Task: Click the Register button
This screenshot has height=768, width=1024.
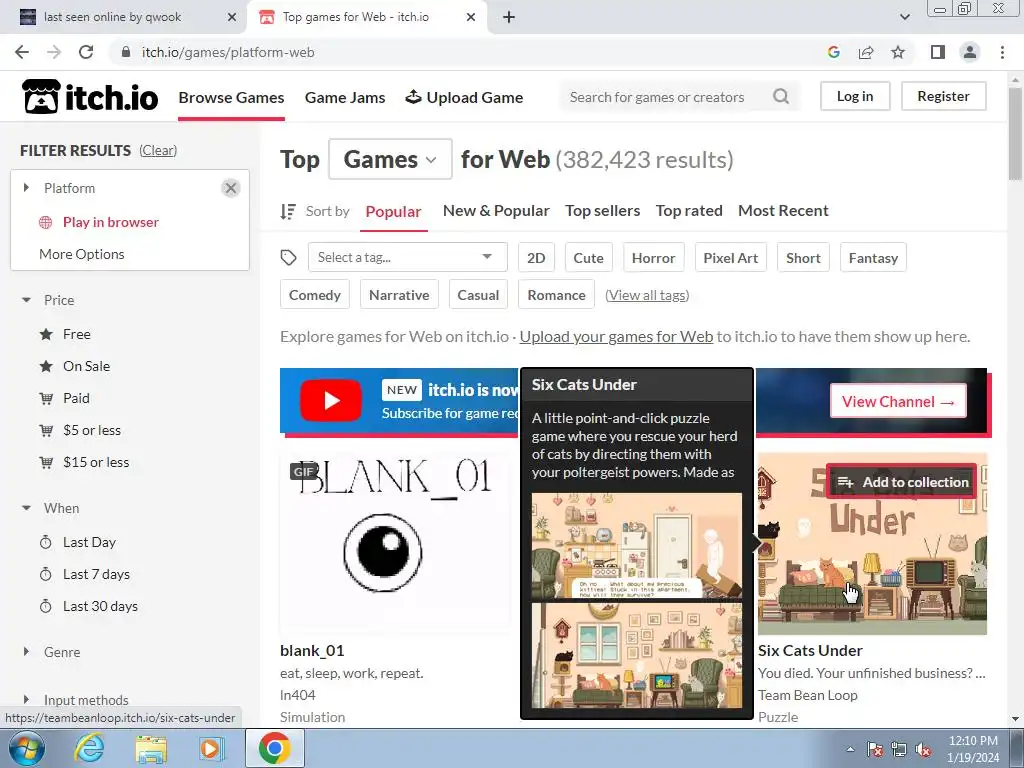Action: [x=944, y=96]
